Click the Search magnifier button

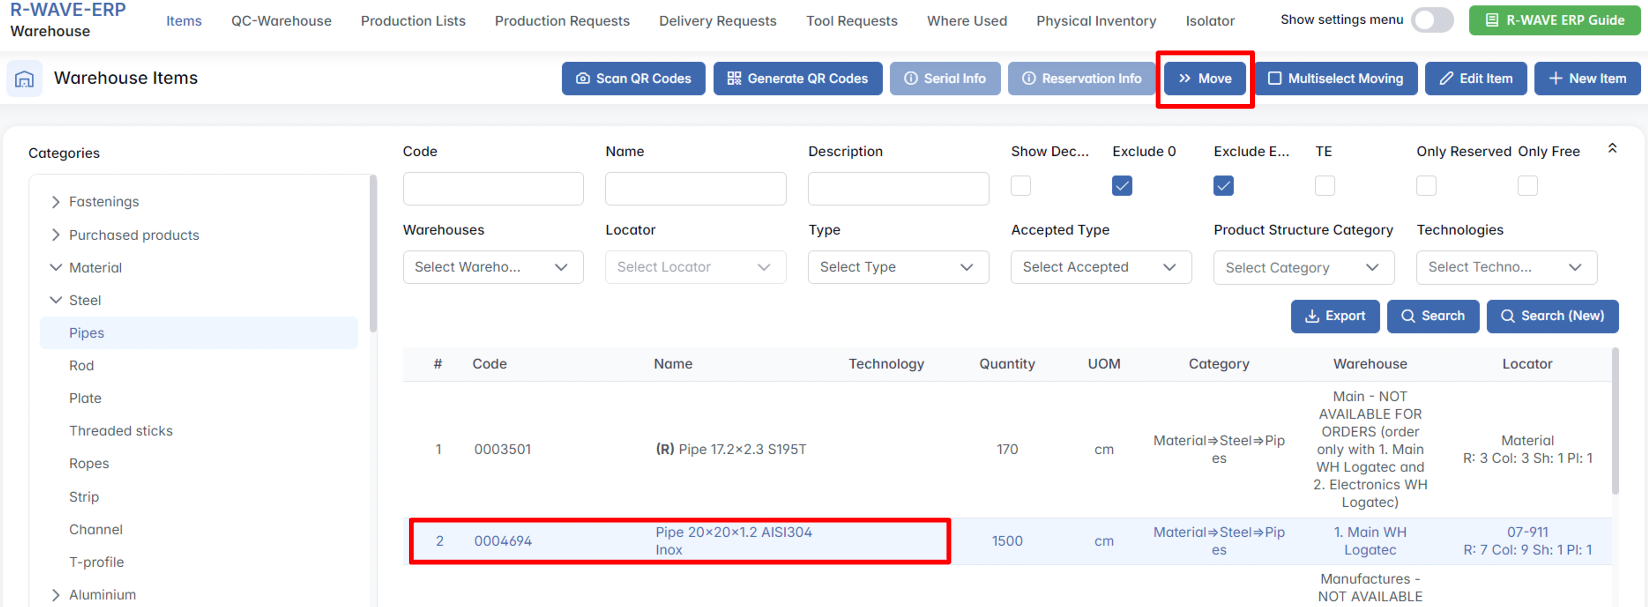point(1432,316)
